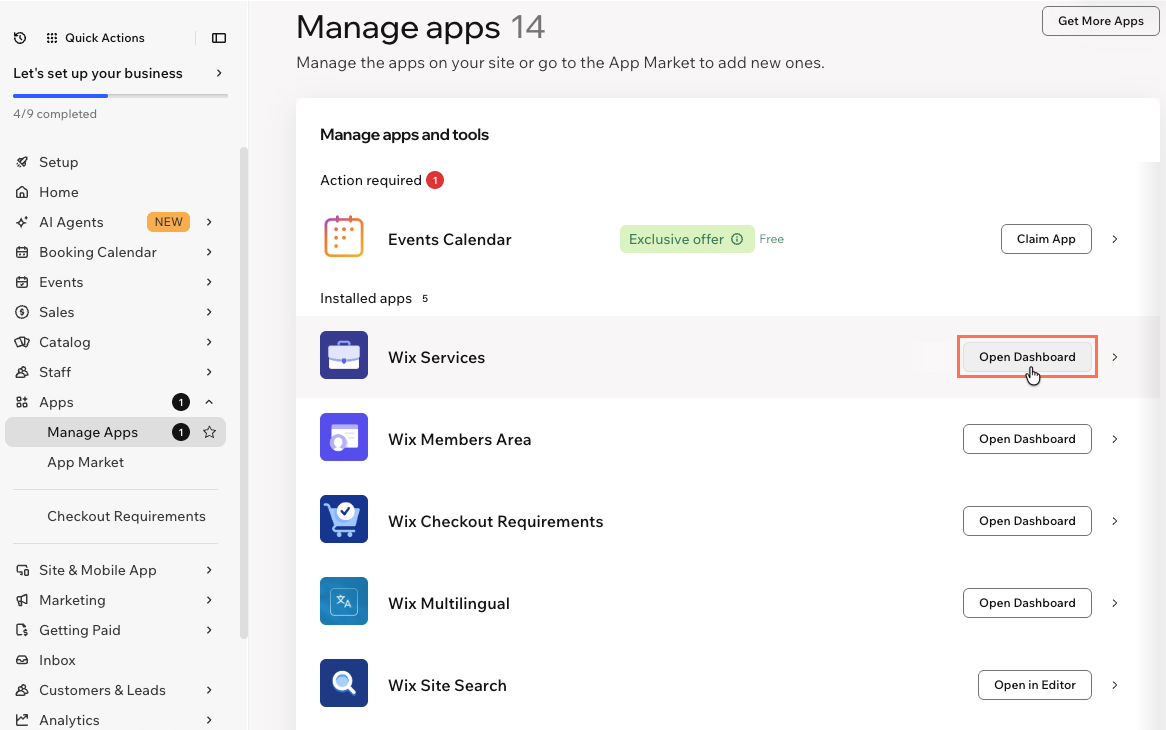Open Wix Members Area row chevron
The width and height of the screenshot is (1166, 730).
1115,439
